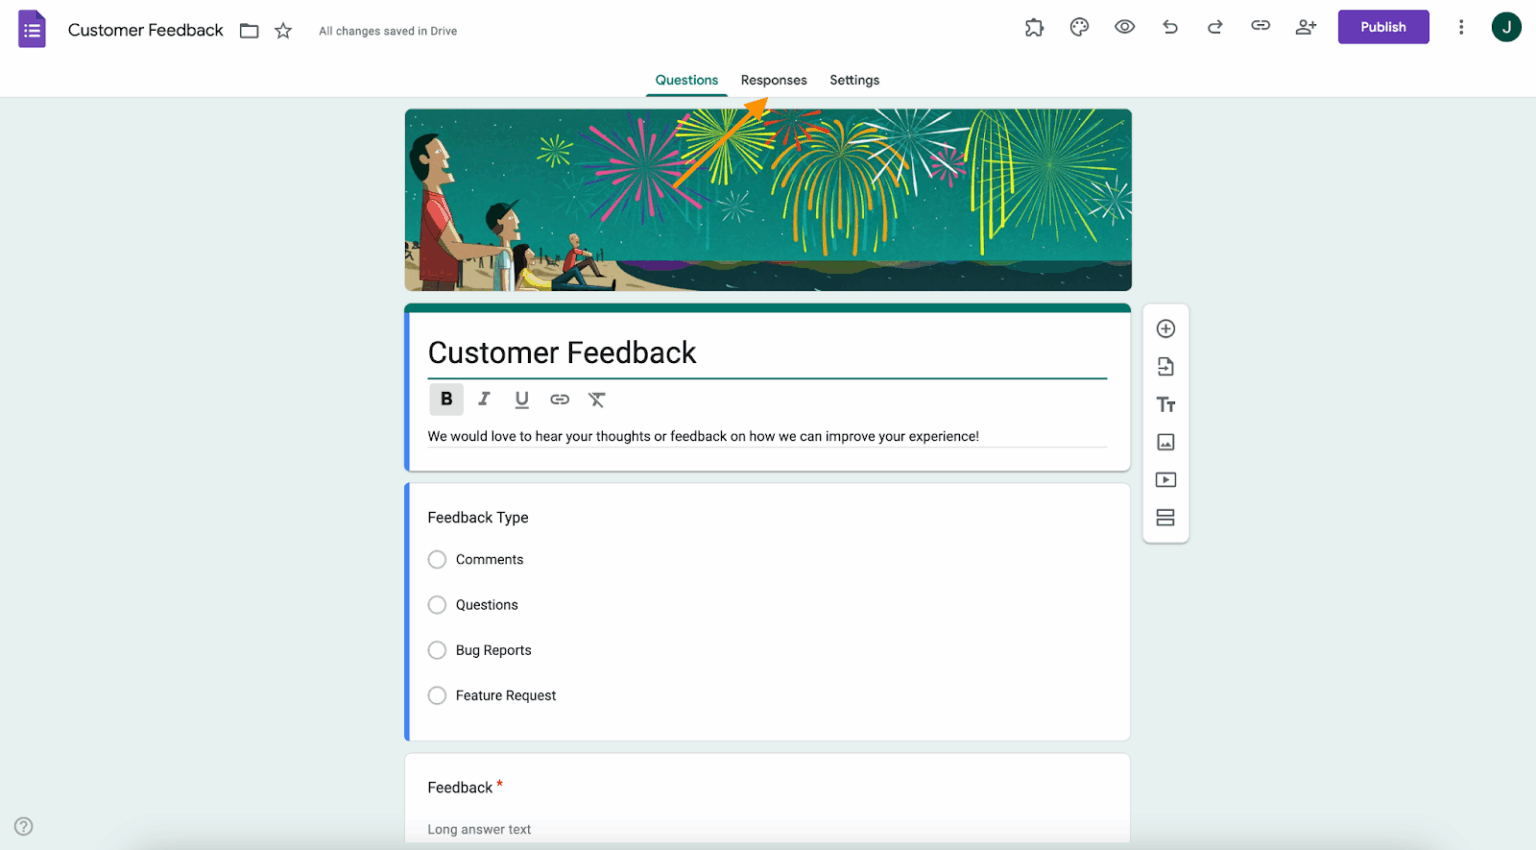Open the Import questions tool
1536x850 pixels.
click(x=1165, y=366)
